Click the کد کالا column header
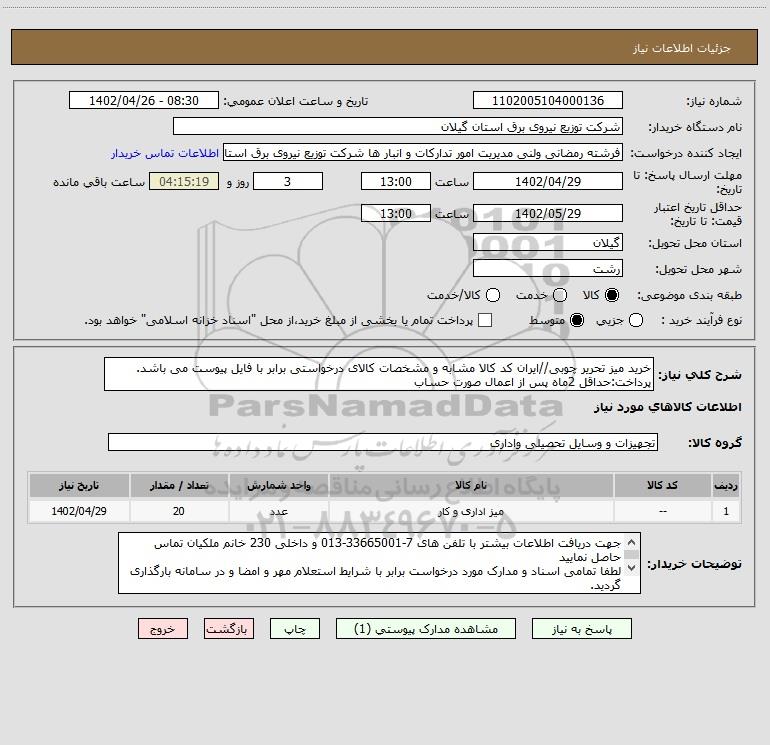Screen dimensions: 770x745 (x=662, y=485)
